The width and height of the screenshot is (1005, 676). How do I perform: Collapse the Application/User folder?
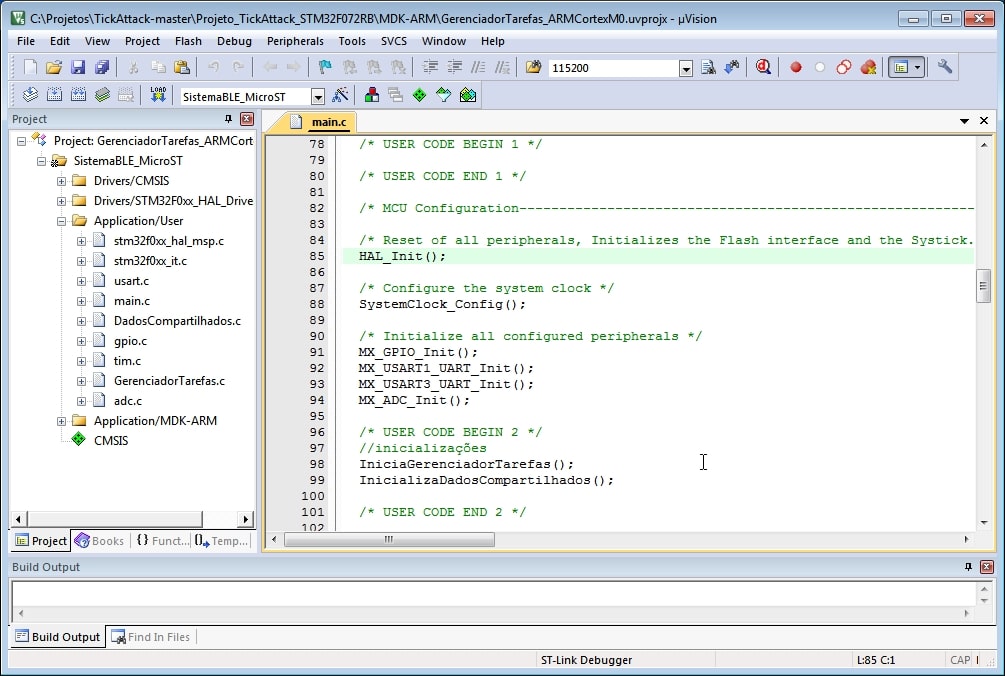point(62,221)
